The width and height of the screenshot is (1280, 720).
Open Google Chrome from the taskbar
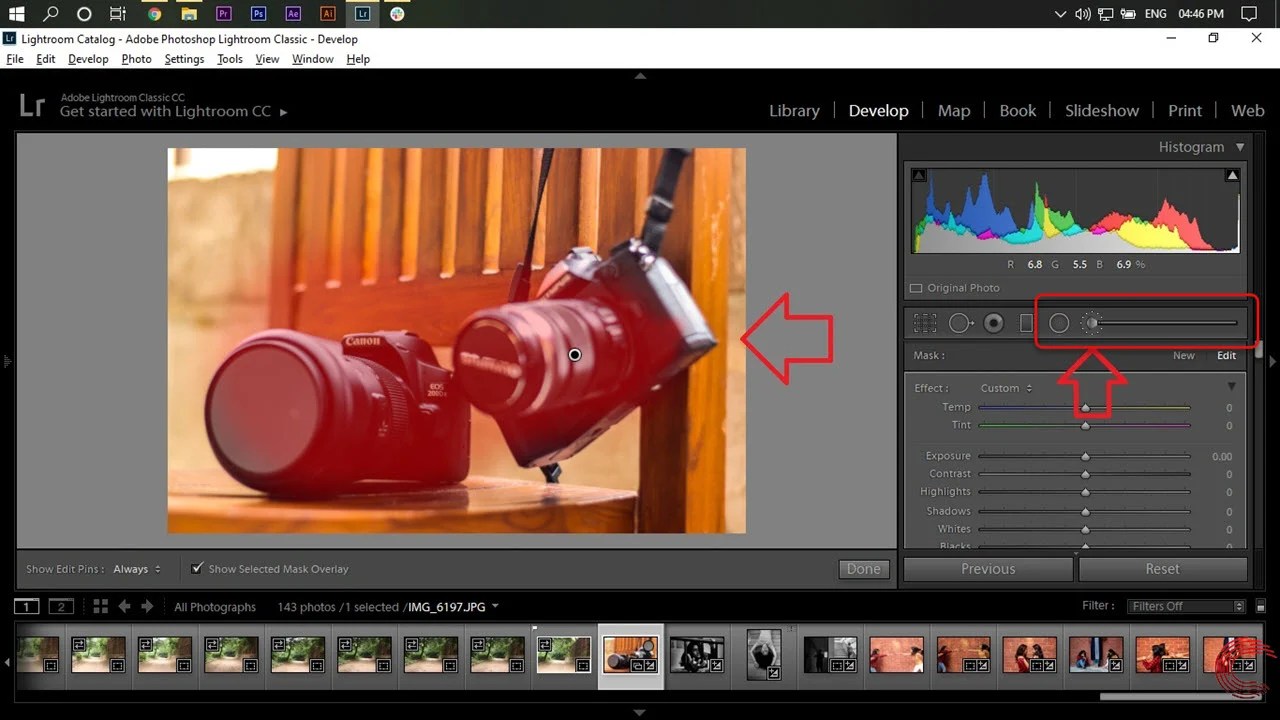pos(154,14)
